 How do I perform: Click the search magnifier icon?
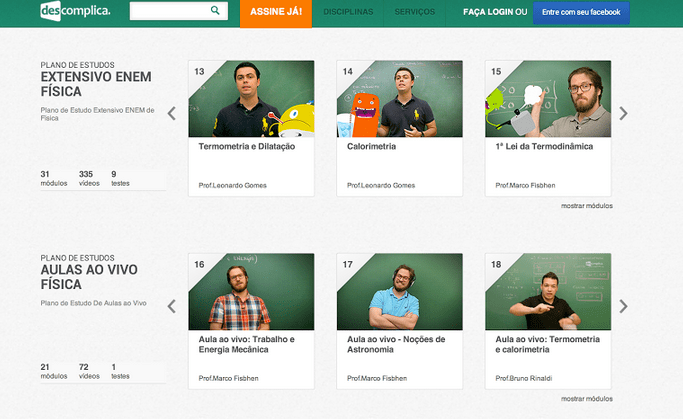pyautogui.click(x=215, y=11)
